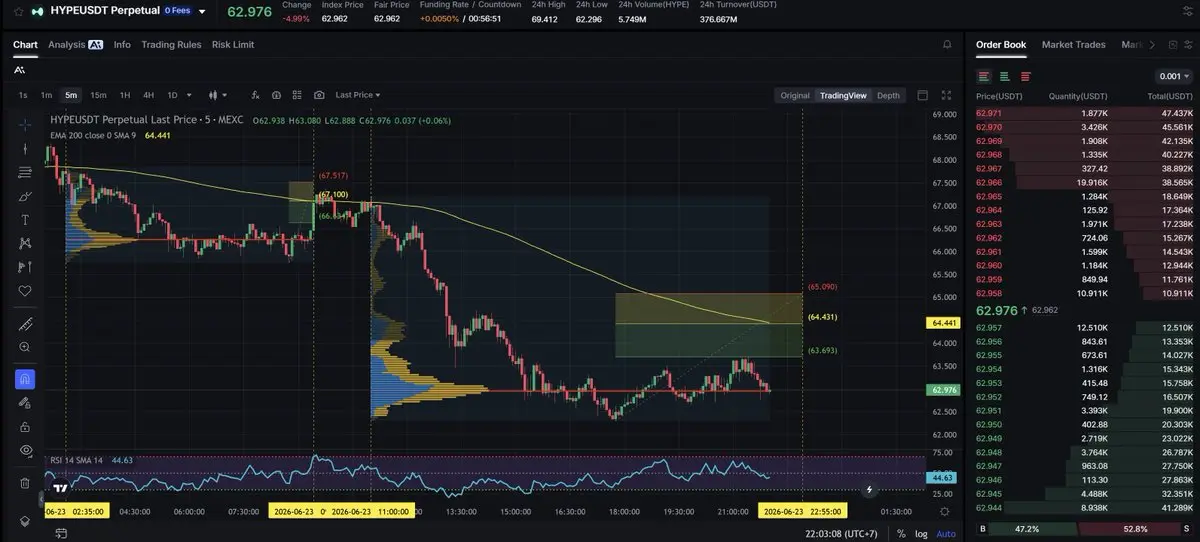The width and height of the screenshot is (1200, 542).
Task: Select the ruler measure tool
Action: point(25,324)
